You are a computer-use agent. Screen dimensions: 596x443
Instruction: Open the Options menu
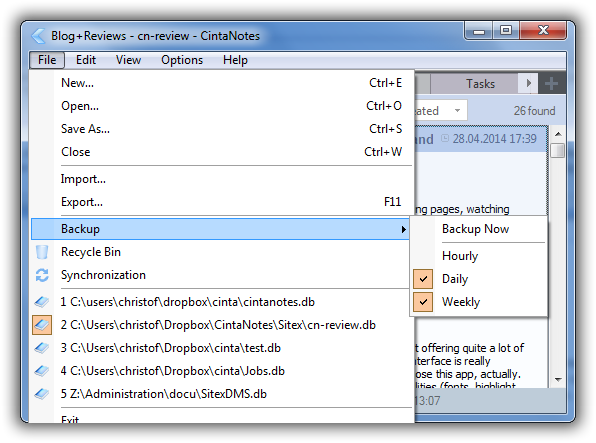point(182,60)
